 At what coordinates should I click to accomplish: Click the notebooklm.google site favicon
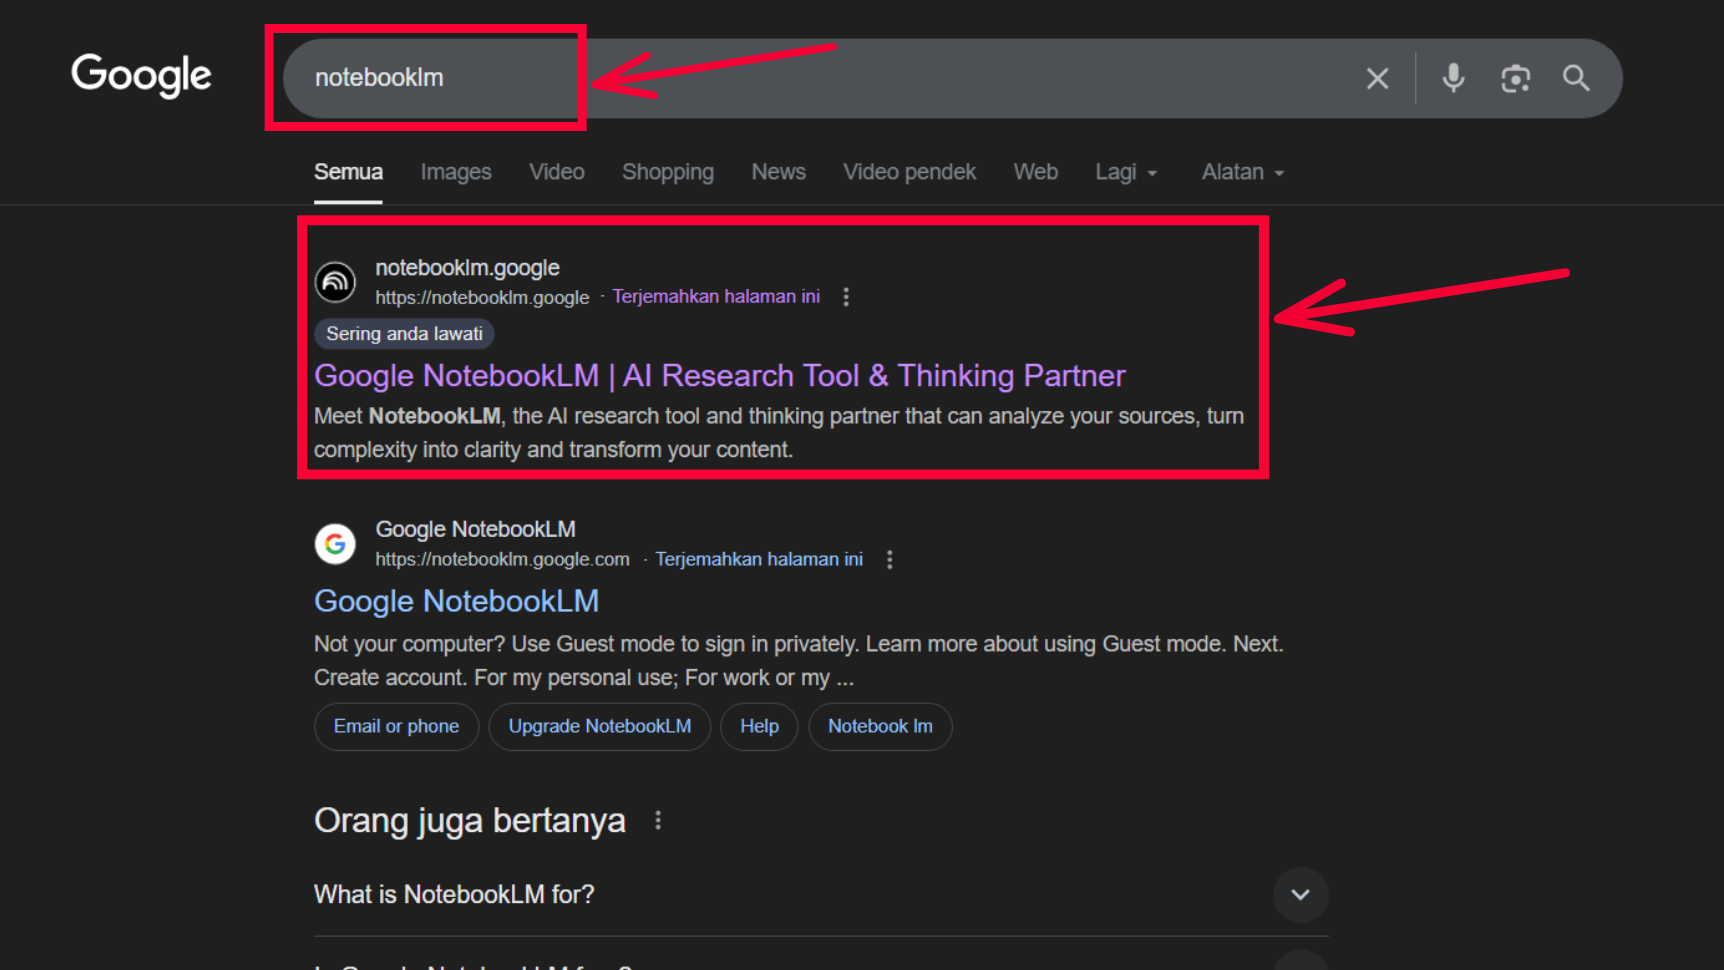335,282
